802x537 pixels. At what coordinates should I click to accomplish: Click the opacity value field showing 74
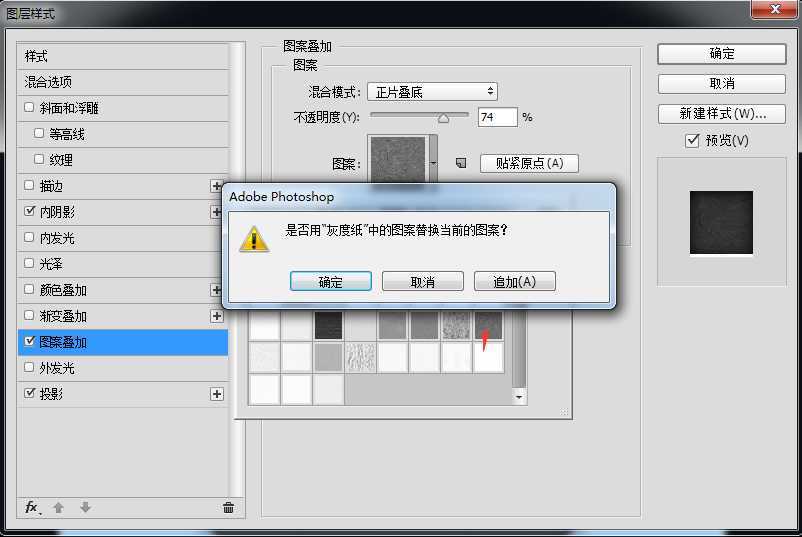coord(497,117)
